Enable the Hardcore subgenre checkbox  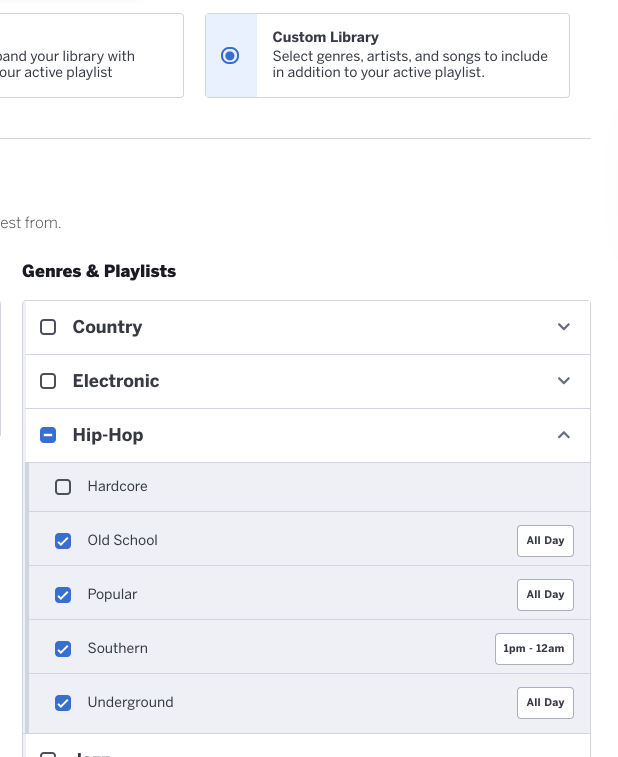click(63, 487)
